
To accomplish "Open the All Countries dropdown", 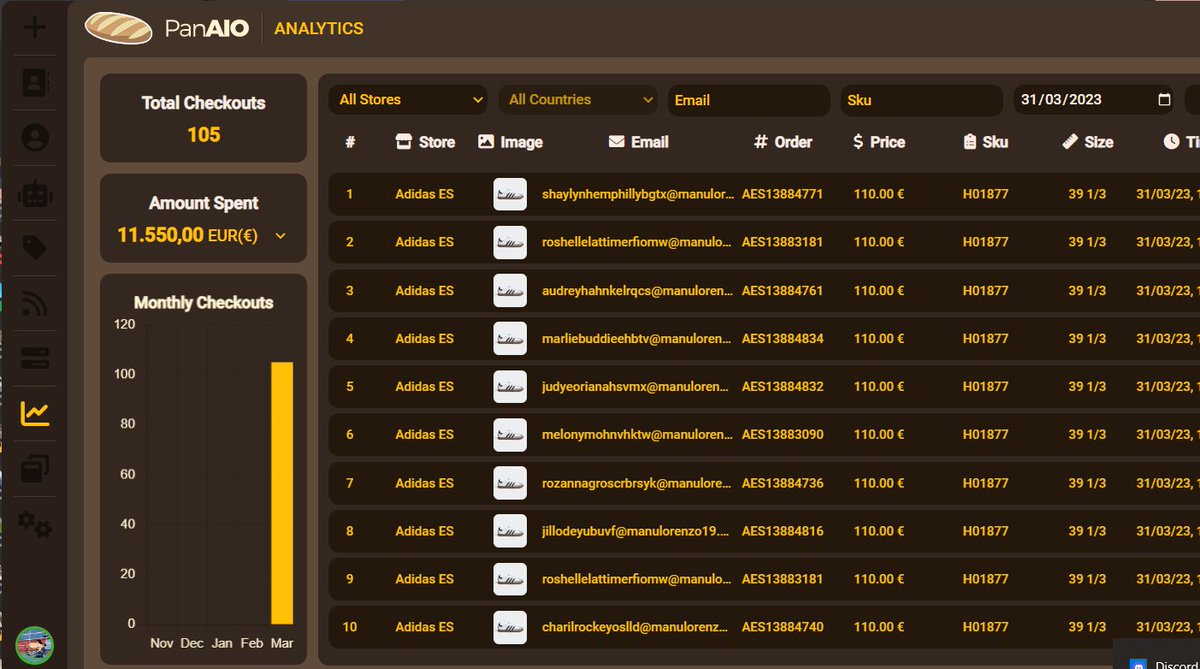I will click(578, 100).
